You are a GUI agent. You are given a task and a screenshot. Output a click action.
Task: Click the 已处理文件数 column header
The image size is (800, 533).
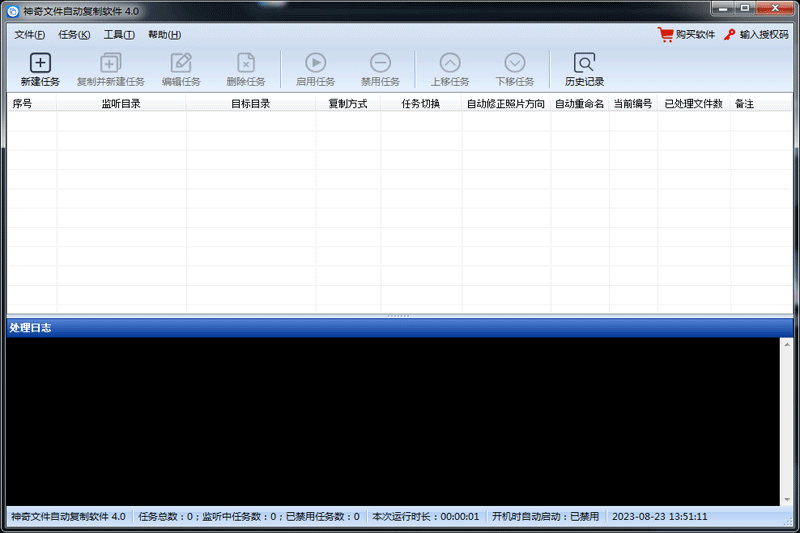point(694,104)
